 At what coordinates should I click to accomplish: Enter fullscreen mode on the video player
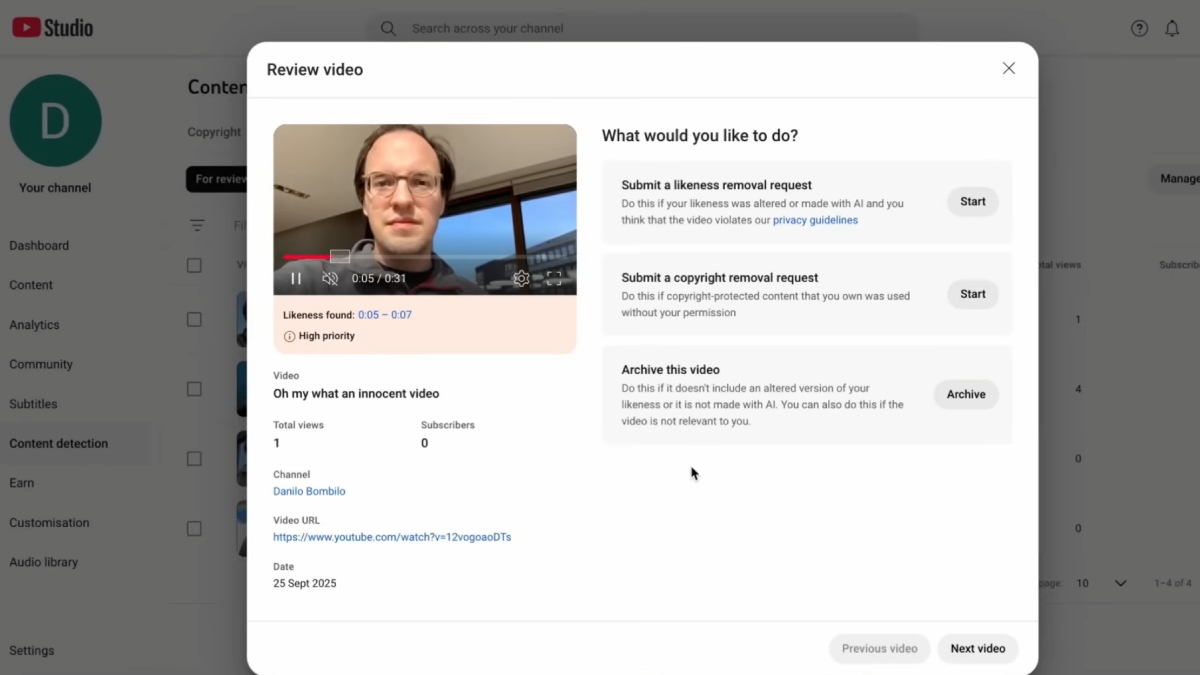555,278
